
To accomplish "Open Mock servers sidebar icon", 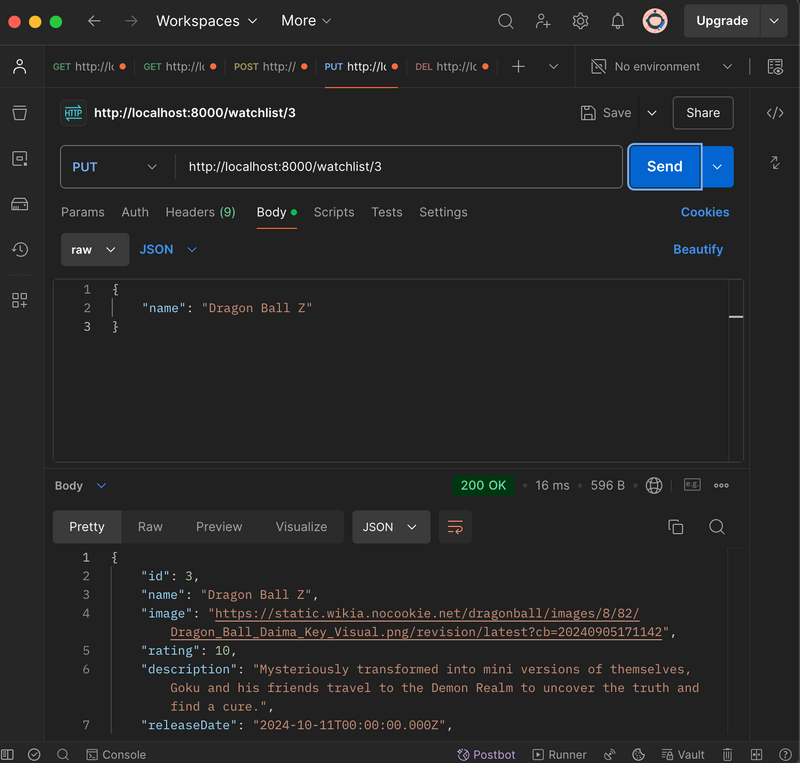I will (19, 204).
